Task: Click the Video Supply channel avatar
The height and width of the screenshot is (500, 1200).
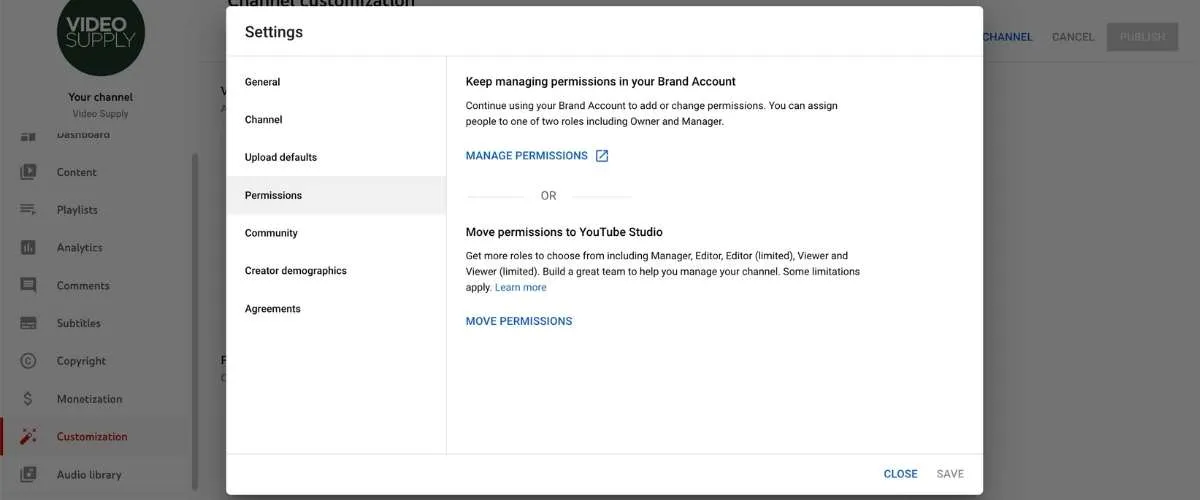Action: pyautogui.click(x=100, y=34)
